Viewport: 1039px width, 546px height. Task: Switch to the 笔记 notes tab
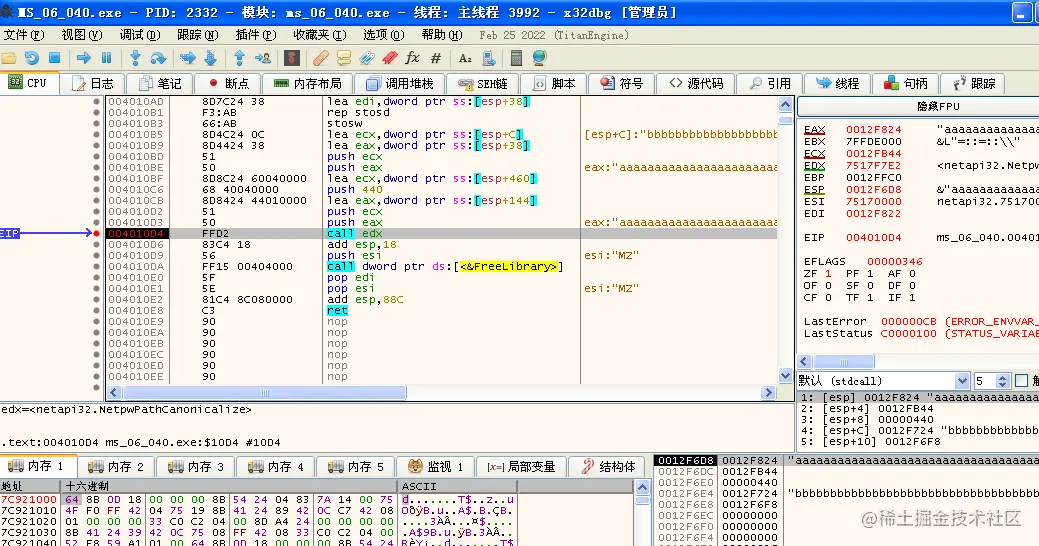[160, 83]
